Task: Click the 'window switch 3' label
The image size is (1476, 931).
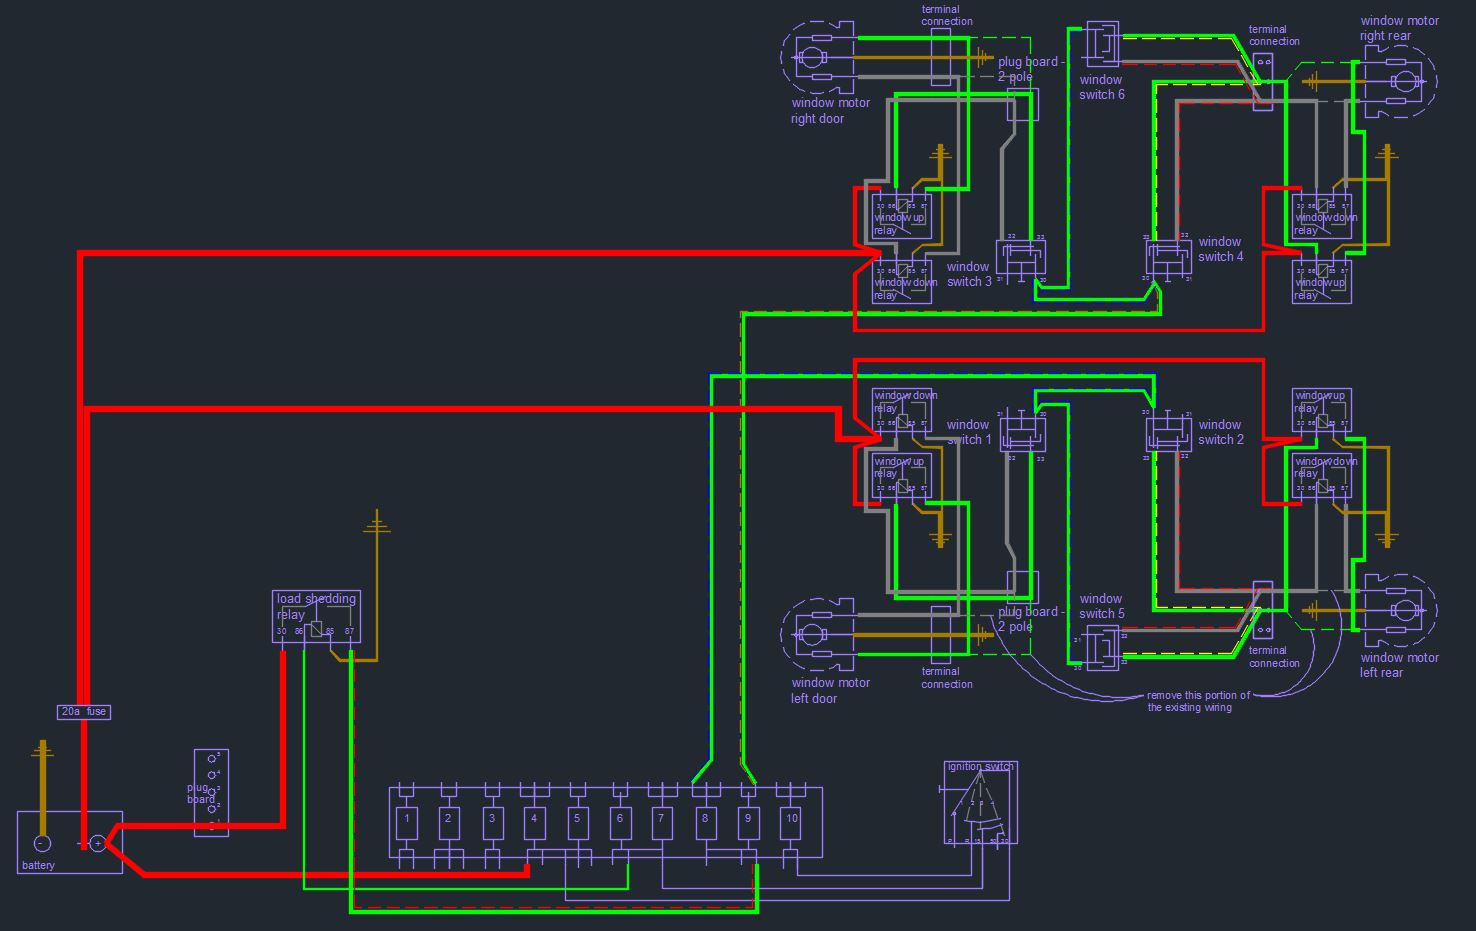Action: coord(969,274)
